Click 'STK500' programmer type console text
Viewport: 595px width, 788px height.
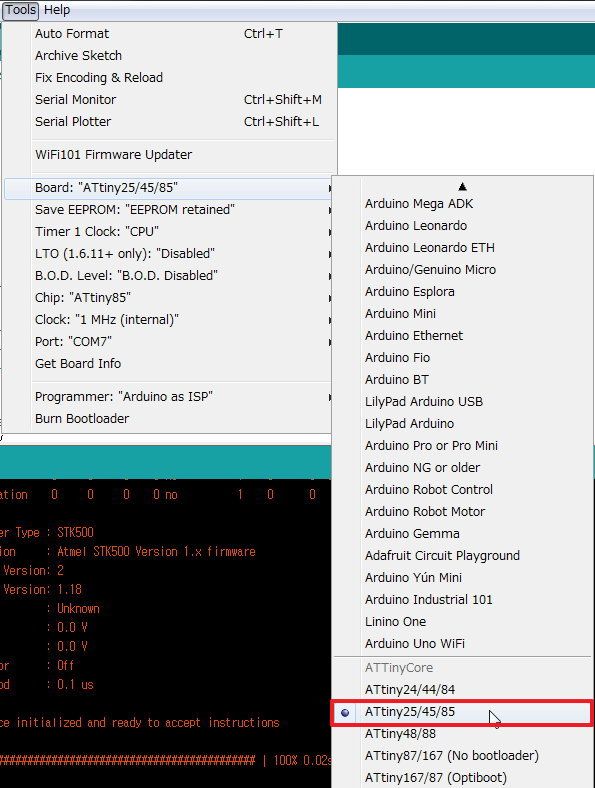point(75,533)
